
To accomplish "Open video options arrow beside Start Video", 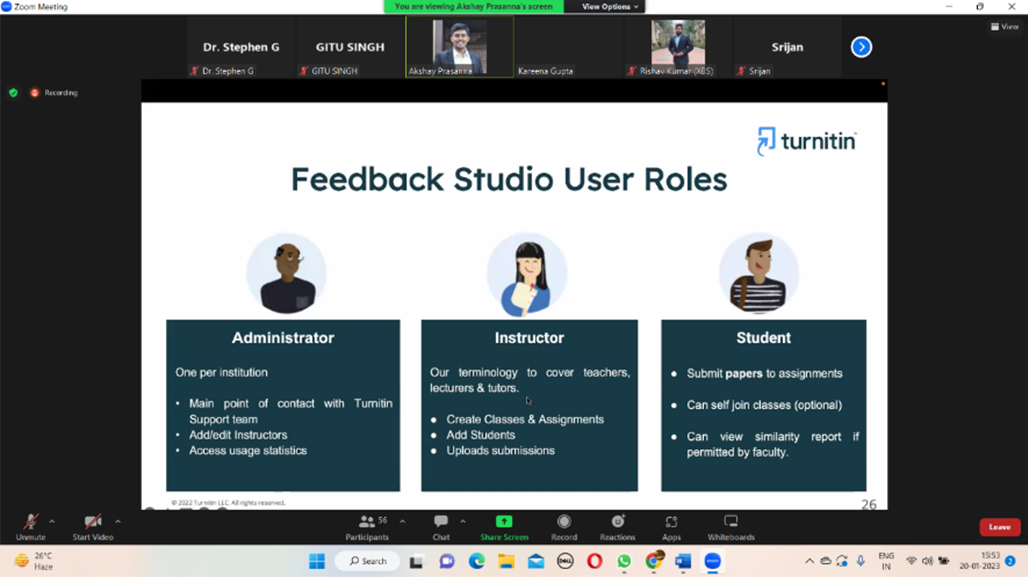I will click(117, 522).
